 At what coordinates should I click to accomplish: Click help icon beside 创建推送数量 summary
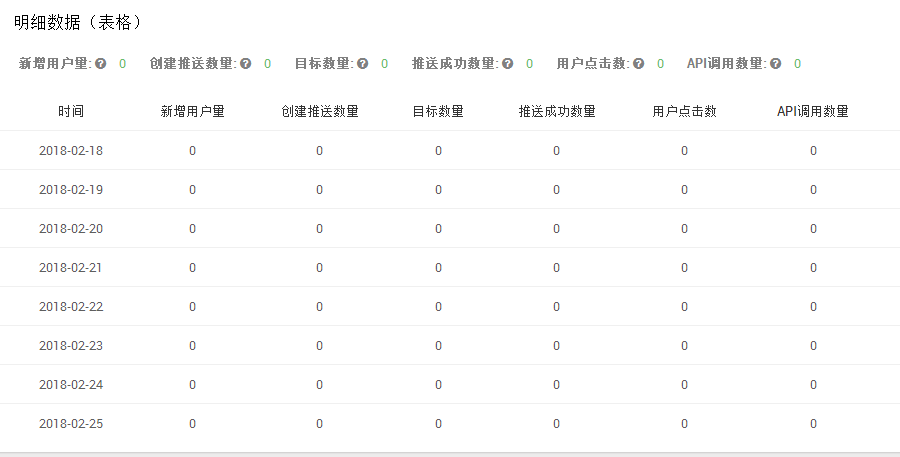(246, 64)
